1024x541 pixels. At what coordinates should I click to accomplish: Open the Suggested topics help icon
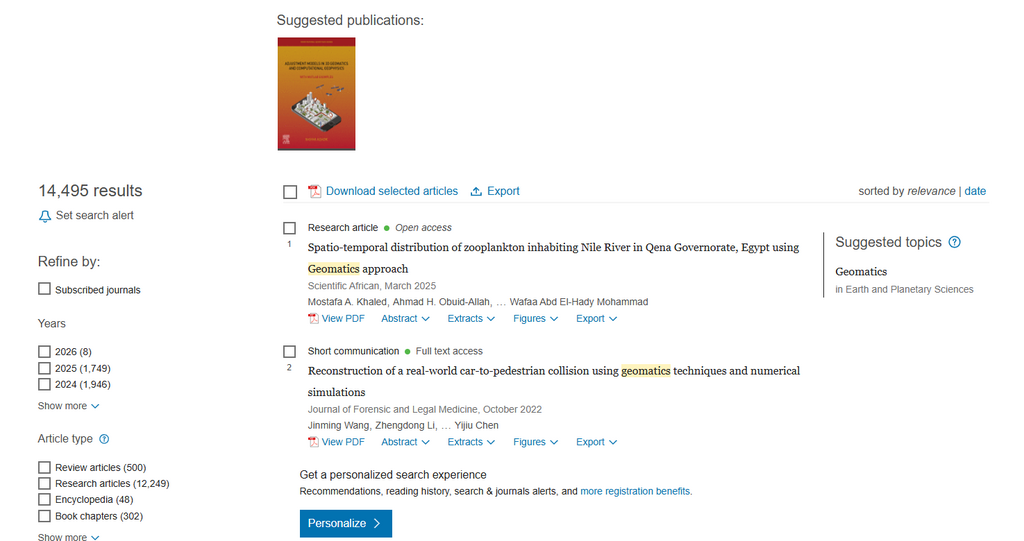(x=955, y=242)
